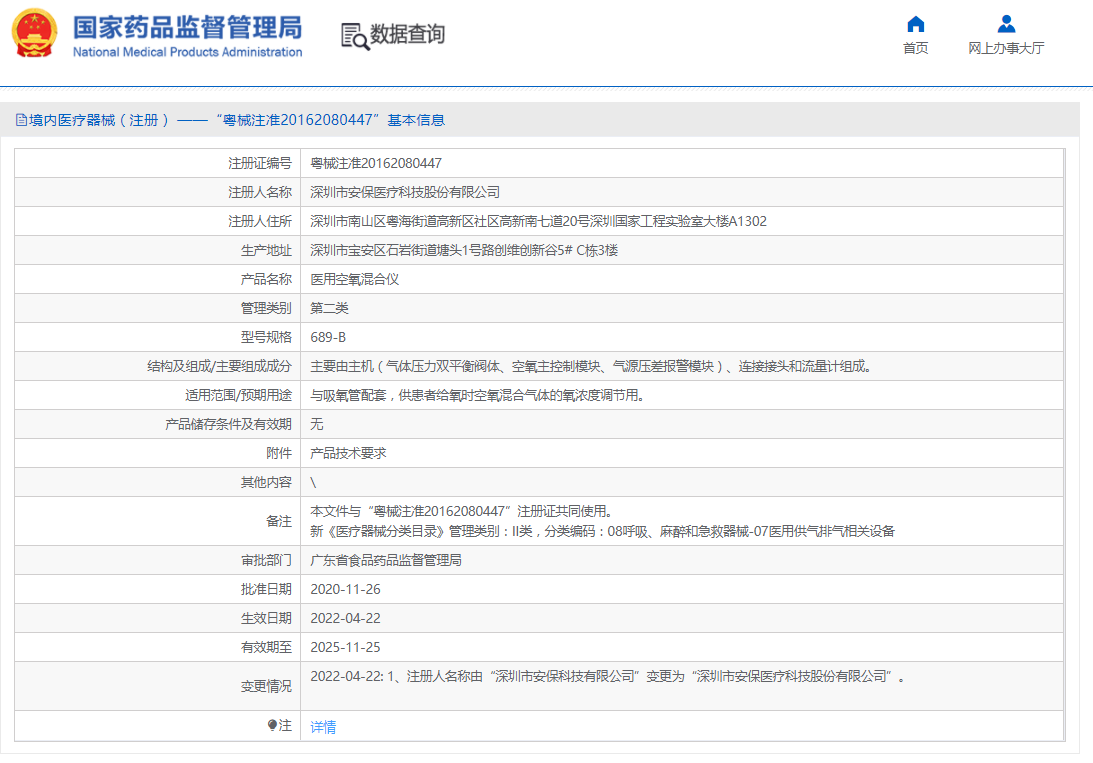
Task: Click storage condition value 无
Action: 316,424
